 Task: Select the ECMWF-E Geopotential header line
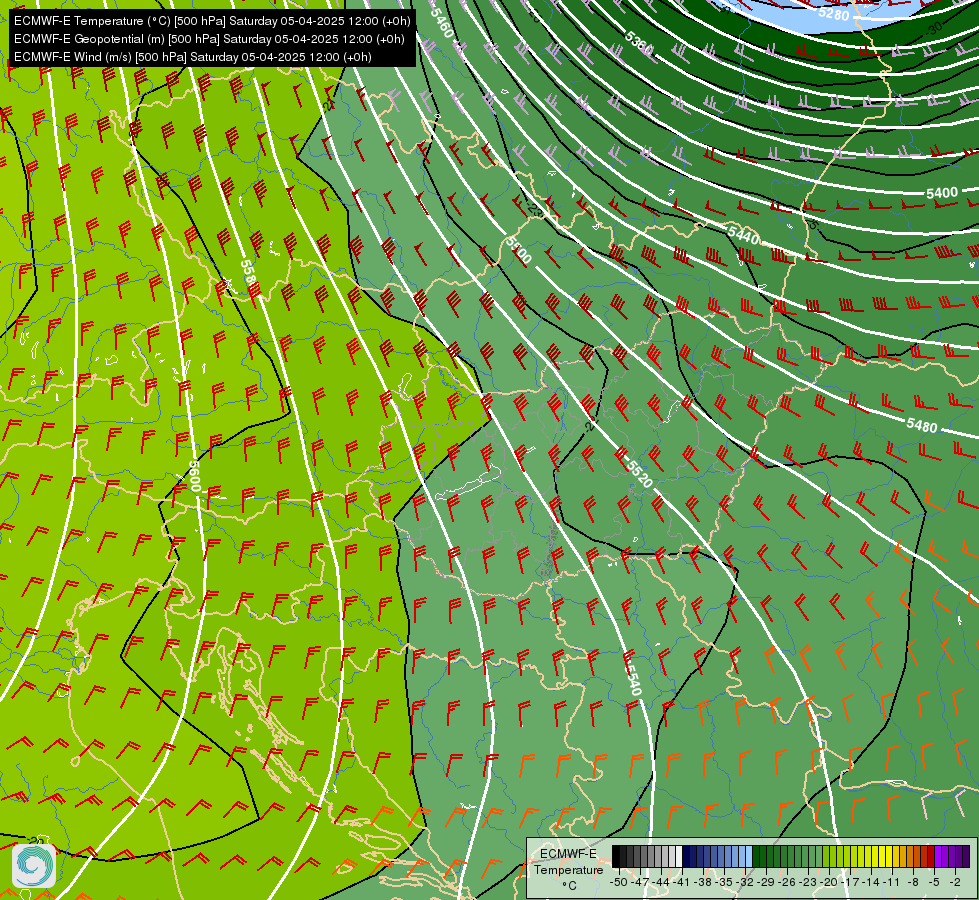coord(209,39)
